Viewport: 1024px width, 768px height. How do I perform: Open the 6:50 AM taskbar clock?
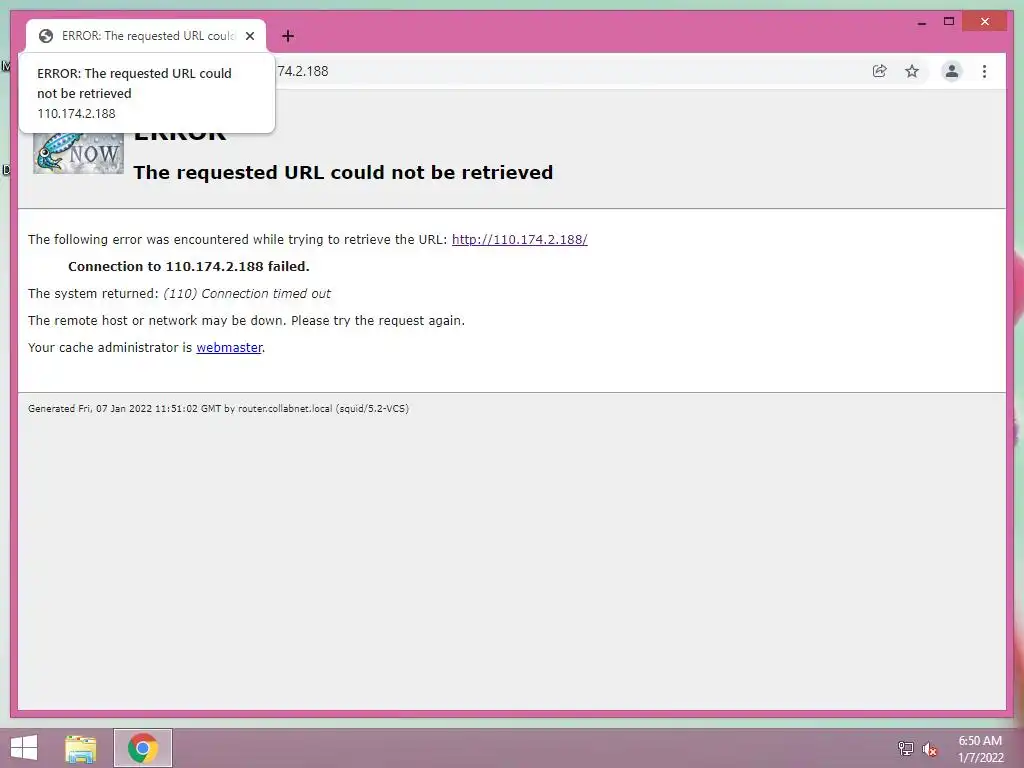(980, 749)
